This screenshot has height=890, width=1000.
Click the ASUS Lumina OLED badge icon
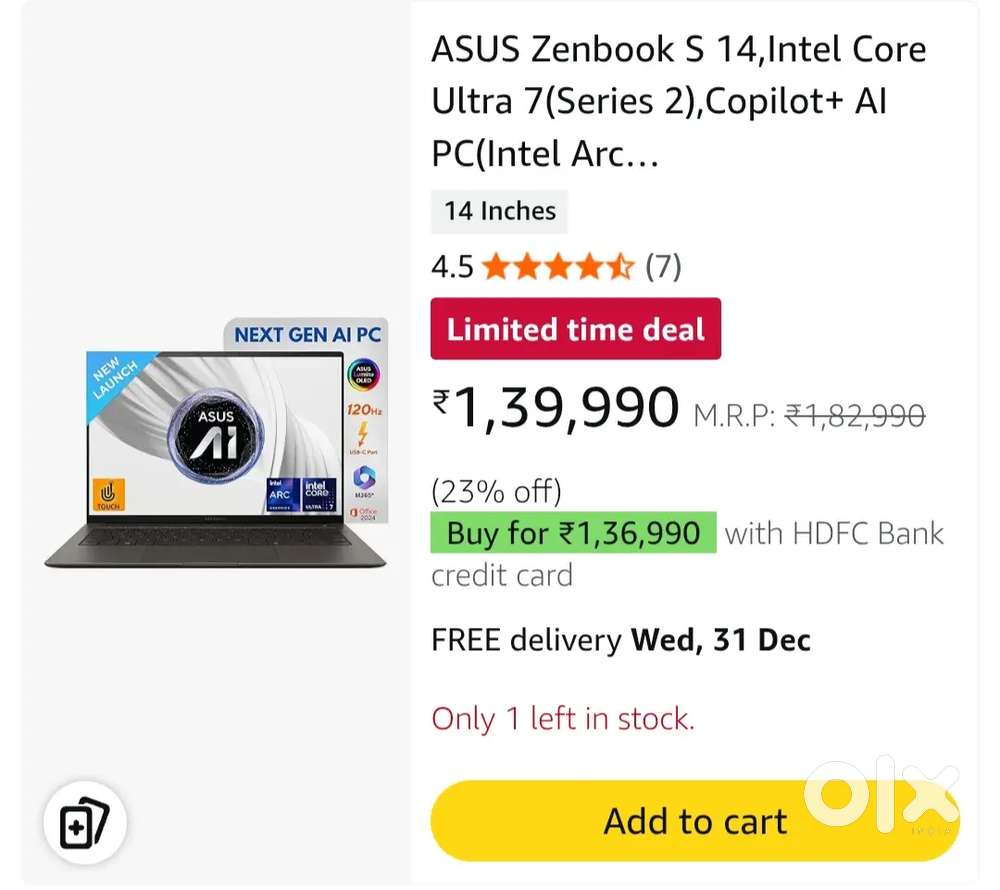[x=364, y=376]
